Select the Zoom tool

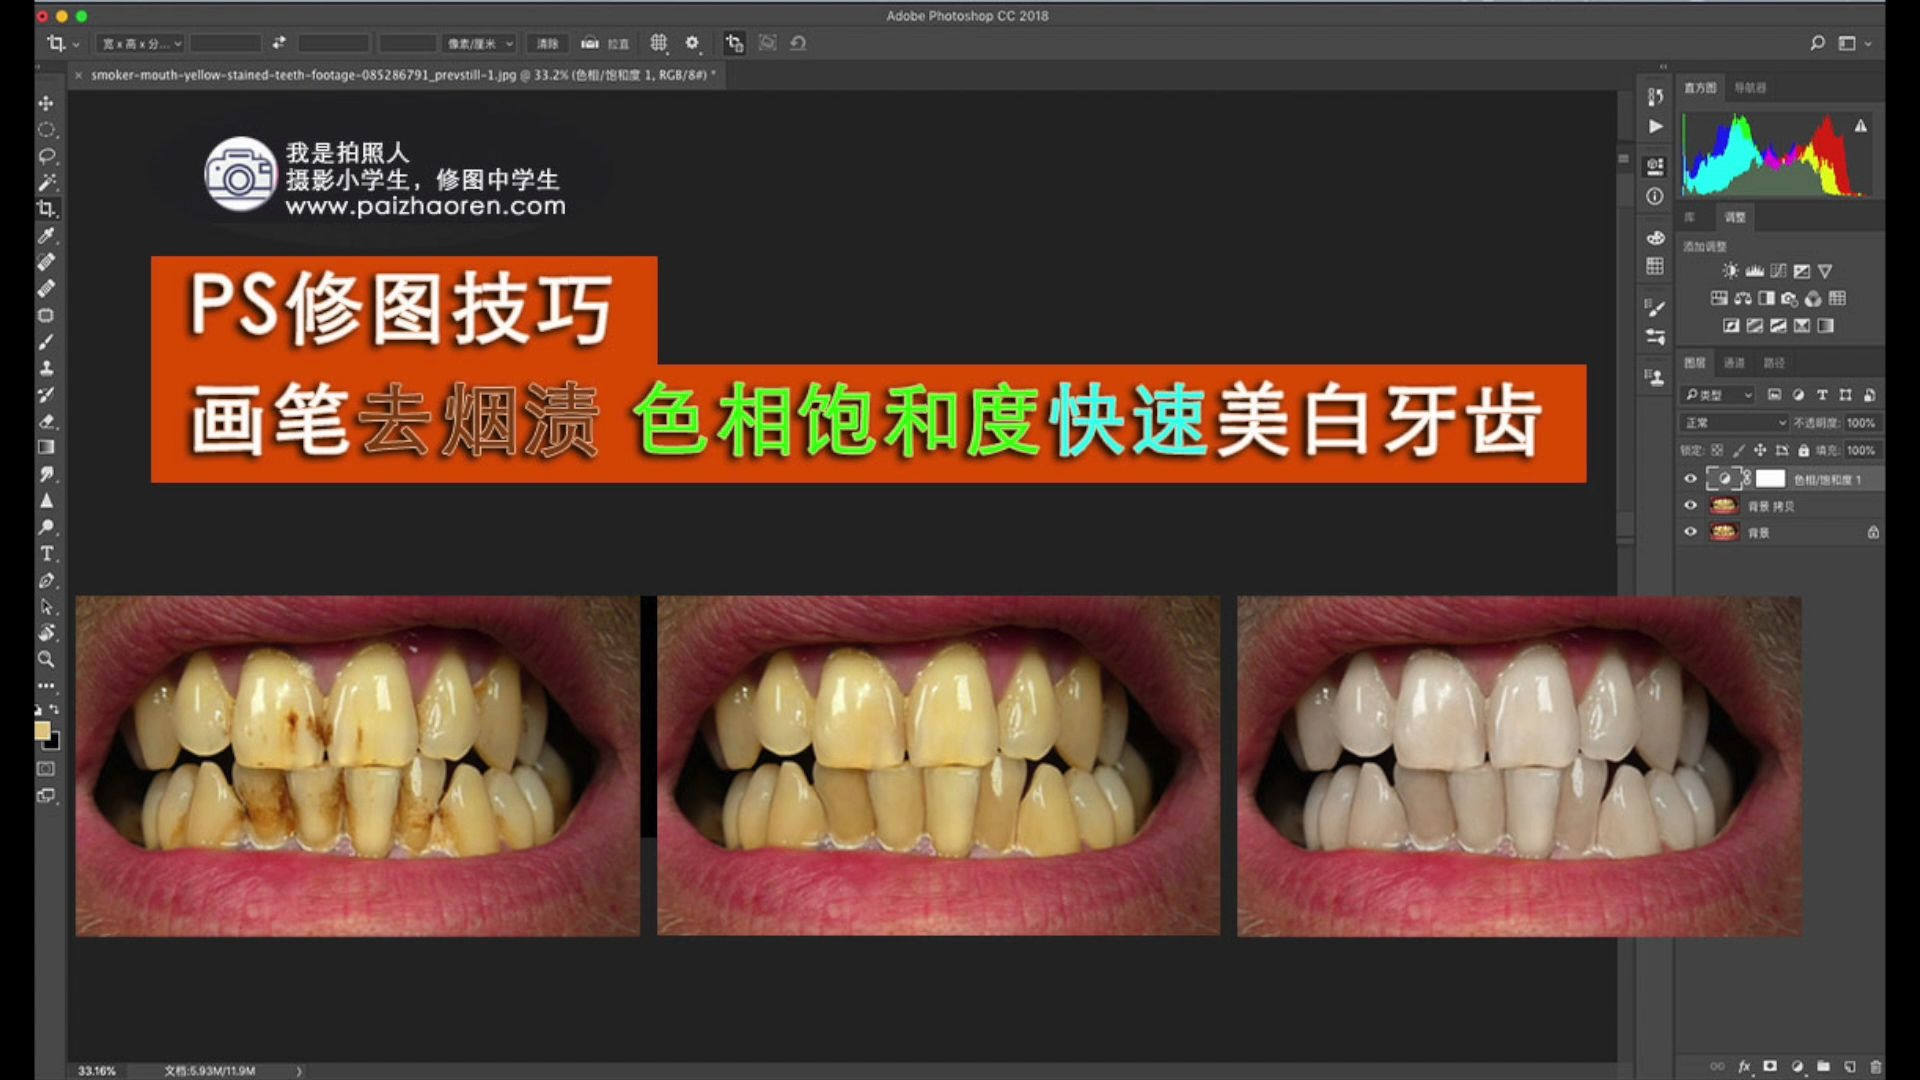click(x=45, y=660)
